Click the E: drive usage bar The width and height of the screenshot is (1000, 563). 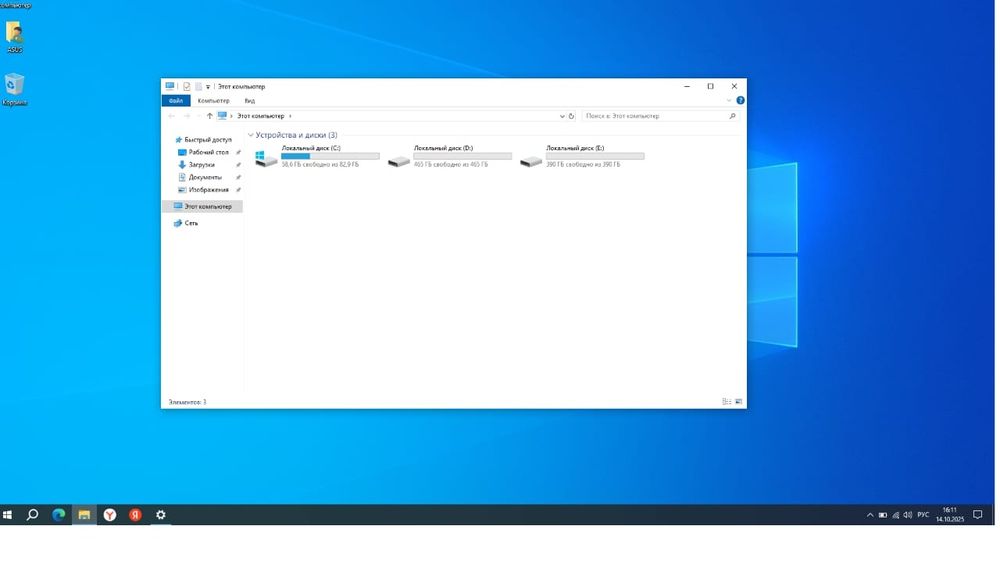point(595,156)
